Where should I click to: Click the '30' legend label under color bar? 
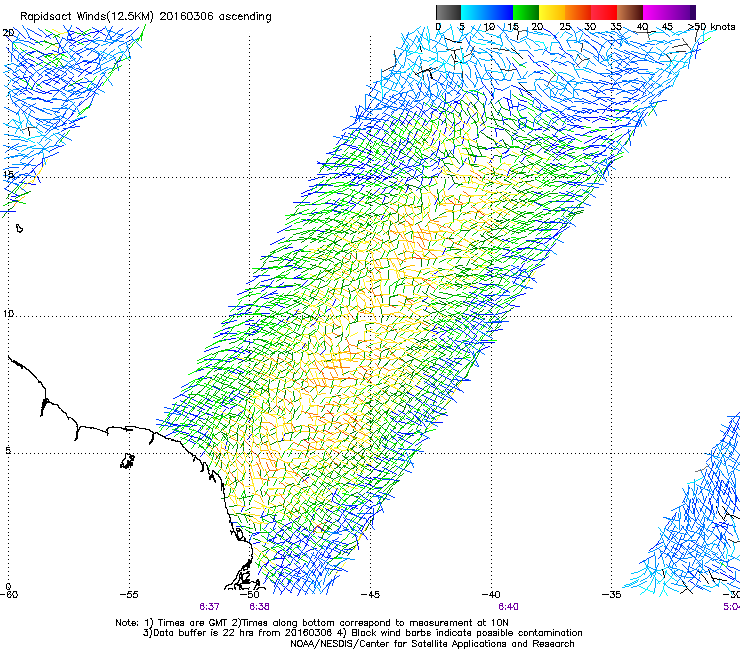pyautogui.click(x=590, y=27)
